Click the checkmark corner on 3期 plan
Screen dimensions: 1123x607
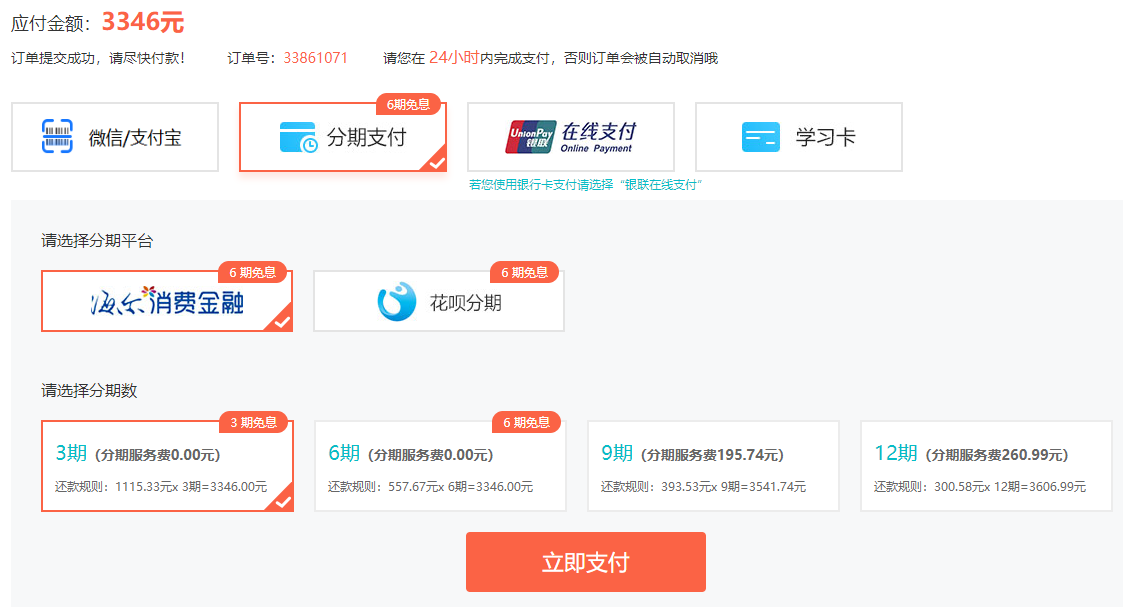coord(283,502)
